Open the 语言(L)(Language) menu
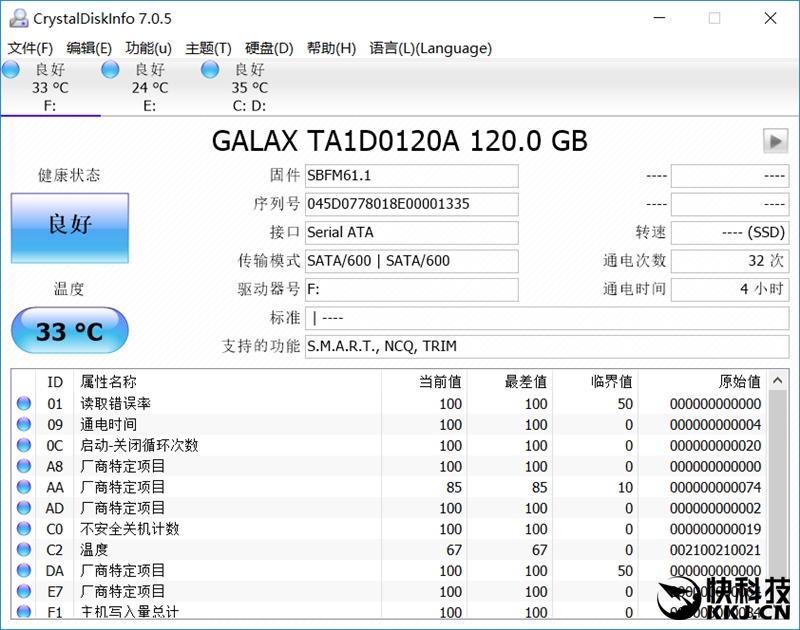The width and height of the screenshot is (800, 630). [x=431, y=48]
